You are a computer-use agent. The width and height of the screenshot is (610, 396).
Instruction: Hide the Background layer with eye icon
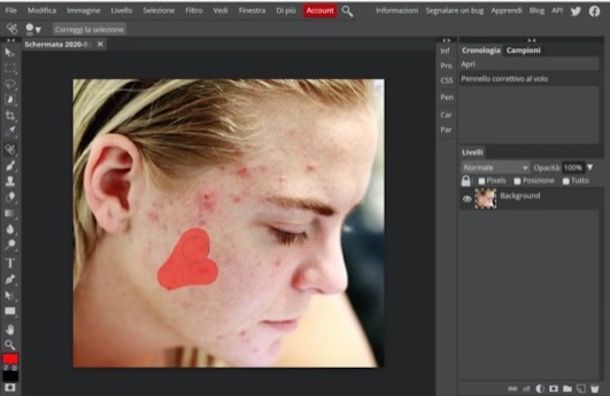click(467, 199)
